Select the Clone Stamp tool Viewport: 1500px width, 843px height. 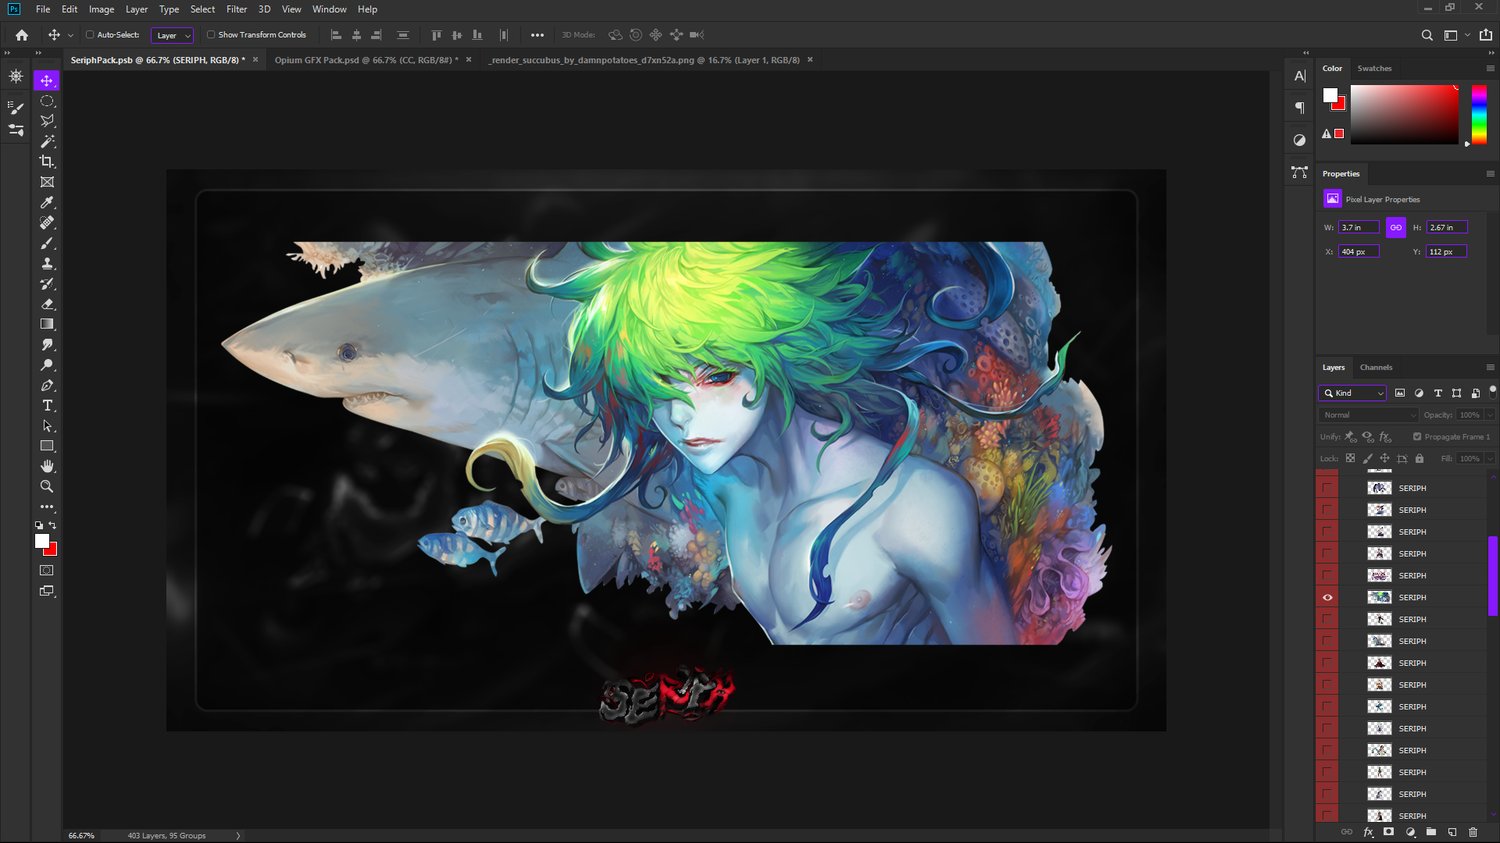(46, 263)
